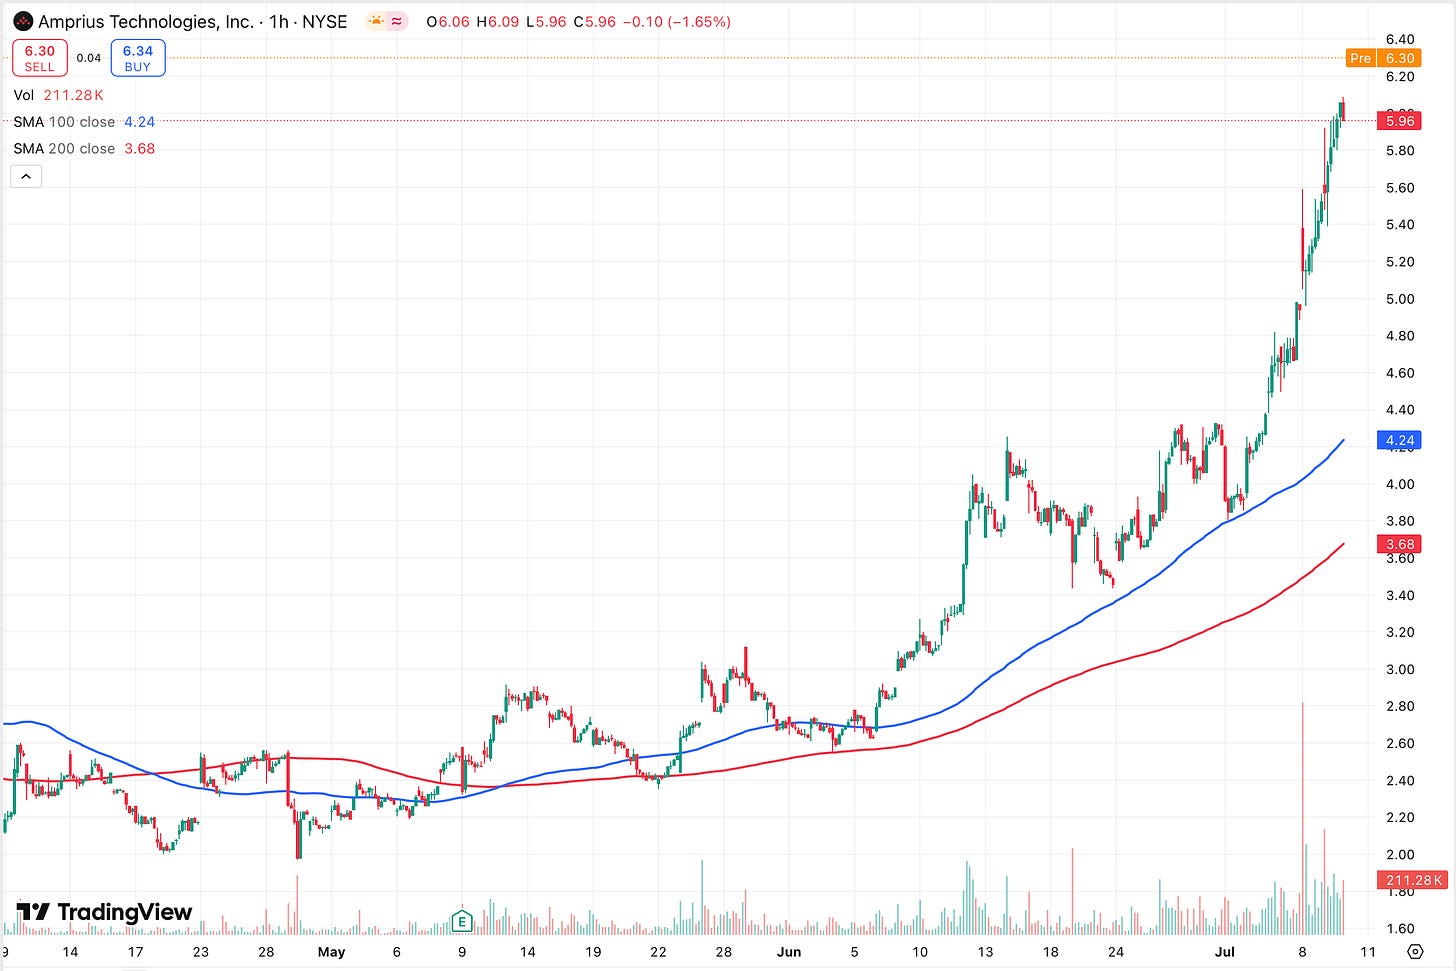Click the red 3.68 SMA price label
Viewport: 1456px width, 971px height.
point(1399,544)
